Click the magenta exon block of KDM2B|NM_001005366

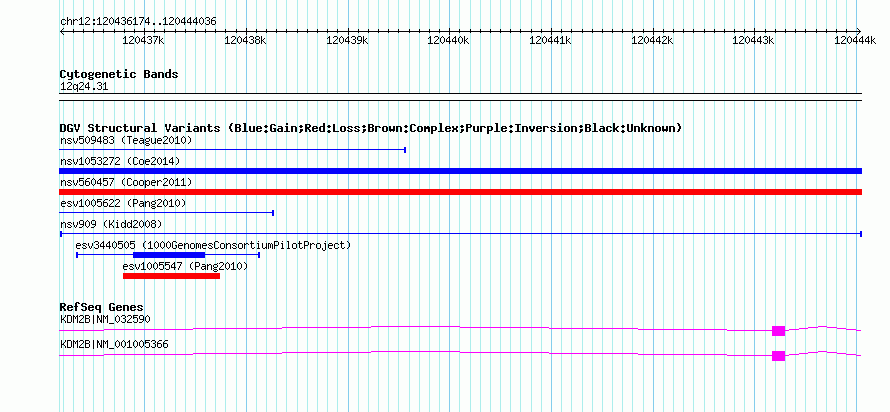[778, 356]
